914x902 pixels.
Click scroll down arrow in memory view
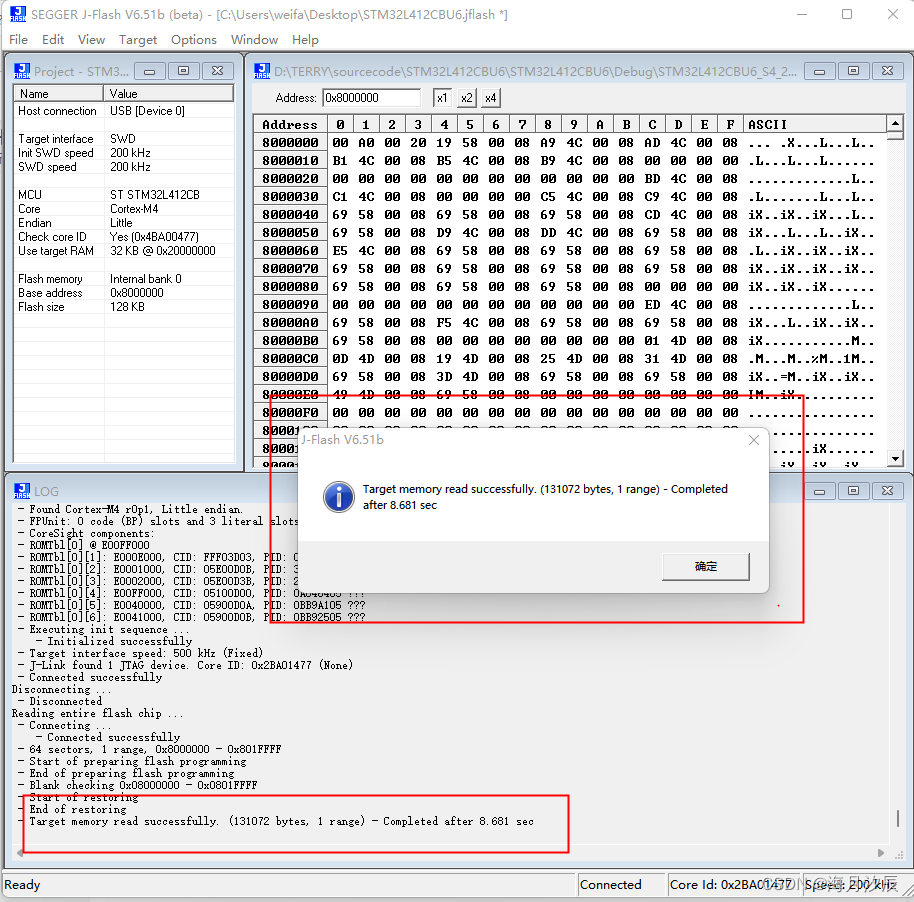coord(895,458)
